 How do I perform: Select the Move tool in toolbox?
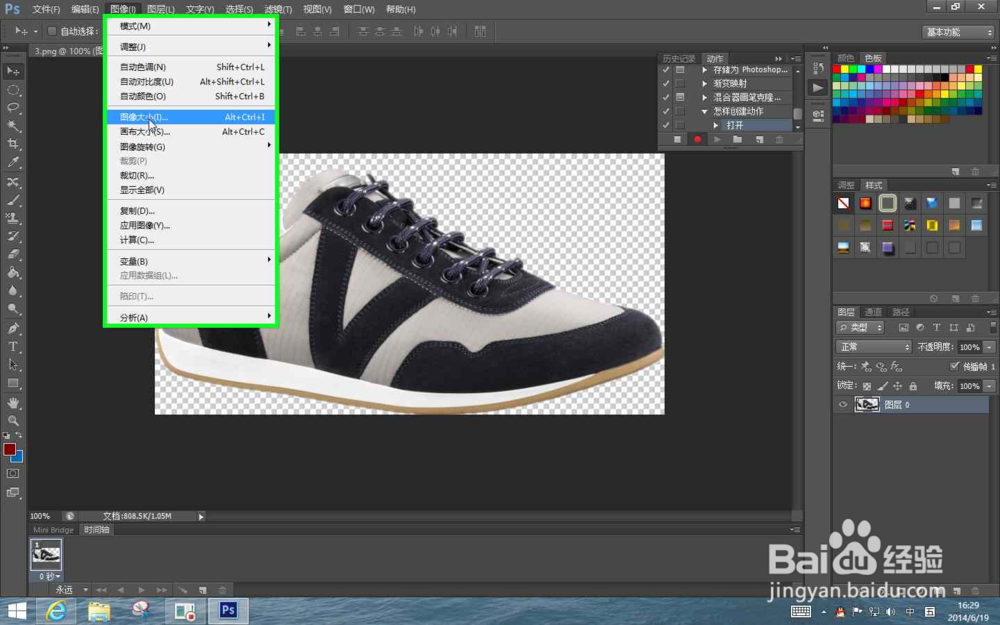pyautogui.click(x=13, y=71)
